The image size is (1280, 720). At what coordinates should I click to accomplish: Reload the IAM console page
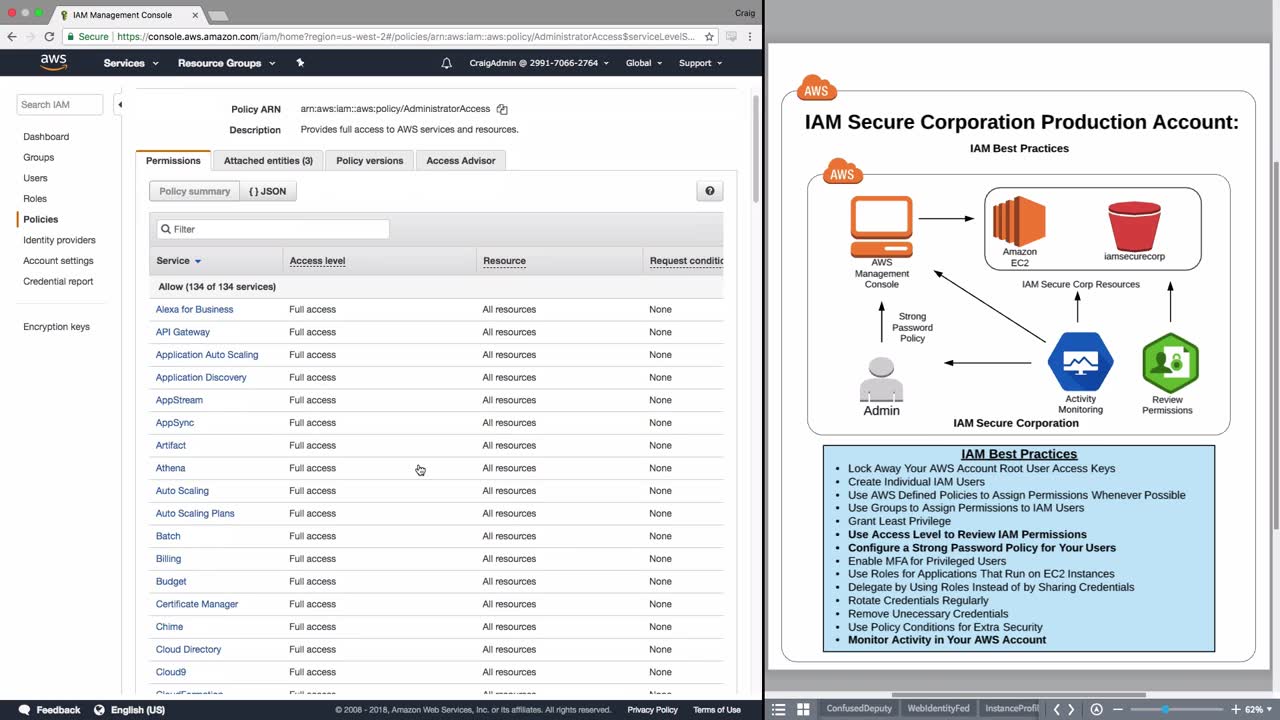tap(49, 36)
